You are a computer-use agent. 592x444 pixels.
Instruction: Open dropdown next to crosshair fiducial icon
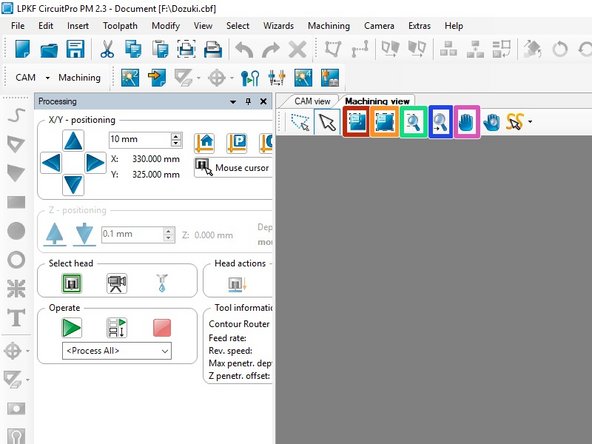[232, 78]
